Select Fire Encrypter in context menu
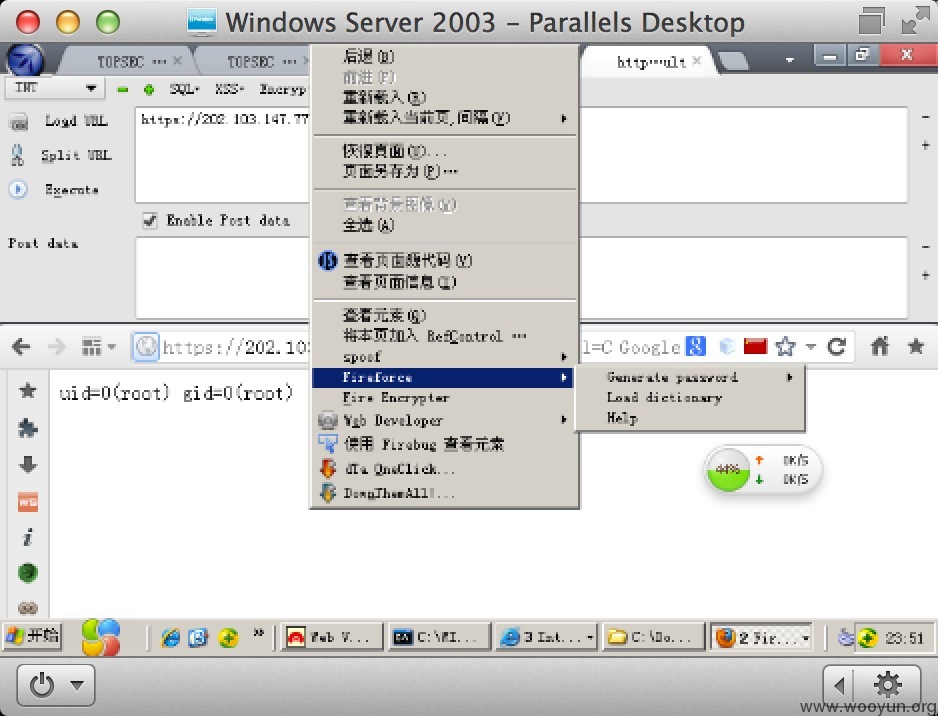 click(444, 398)
